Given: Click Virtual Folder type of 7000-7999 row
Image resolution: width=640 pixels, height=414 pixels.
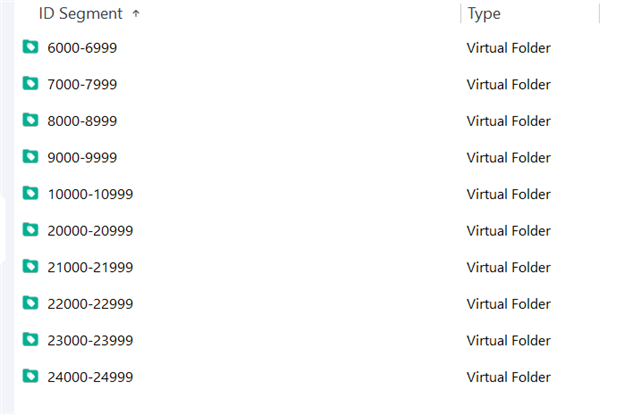Looking at the screenshot, I should 508,85.
